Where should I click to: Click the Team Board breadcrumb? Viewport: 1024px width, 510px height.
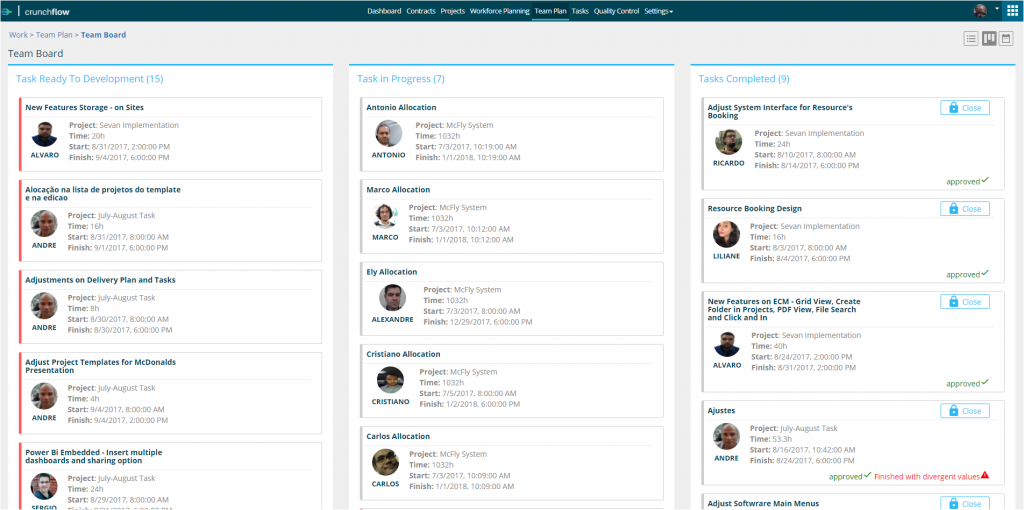tap(104, 35)
